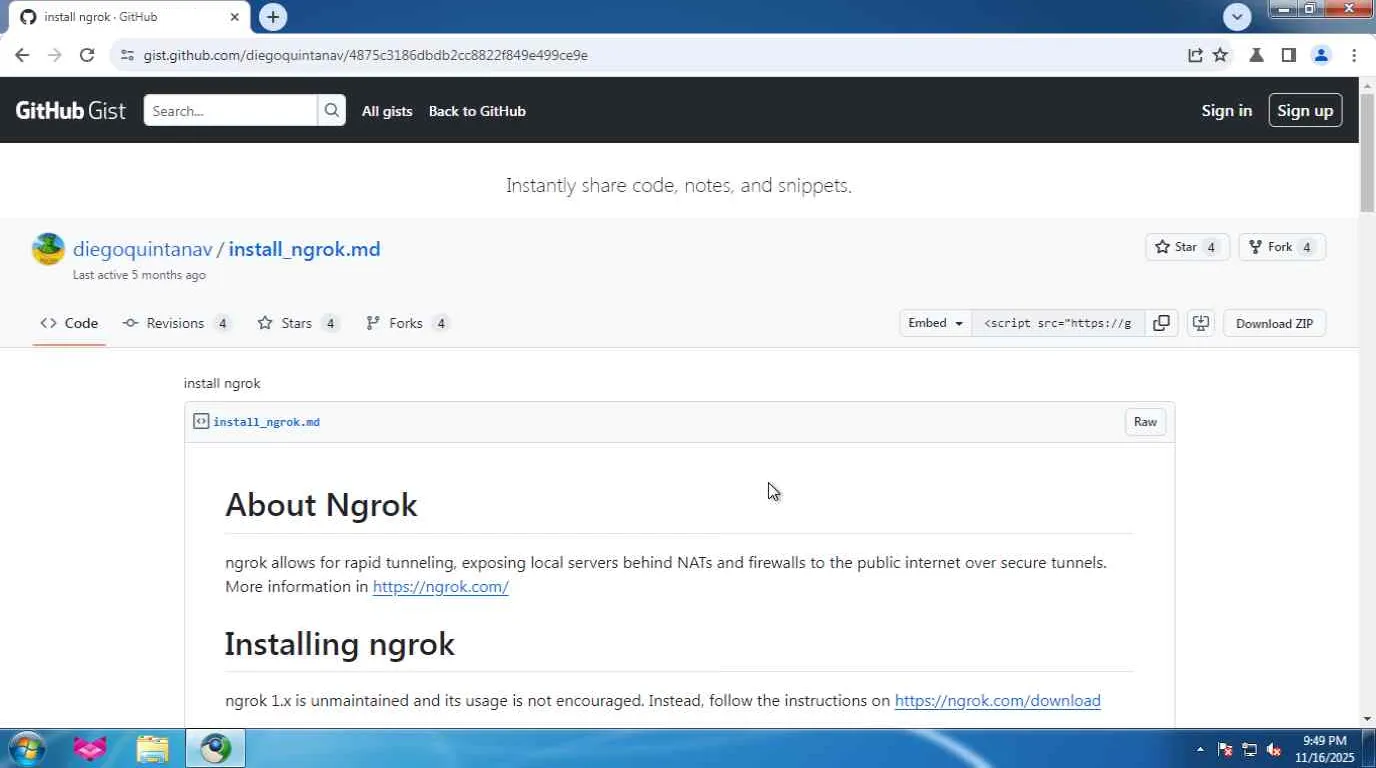
Task: Open the browser side panel icon
Action: [x=1288, y=55]
